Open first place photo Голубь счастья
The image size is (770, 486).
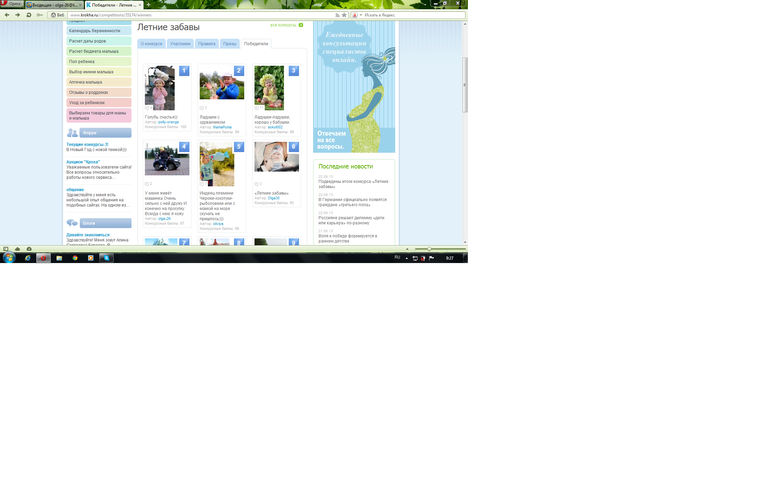pos(160,88)
